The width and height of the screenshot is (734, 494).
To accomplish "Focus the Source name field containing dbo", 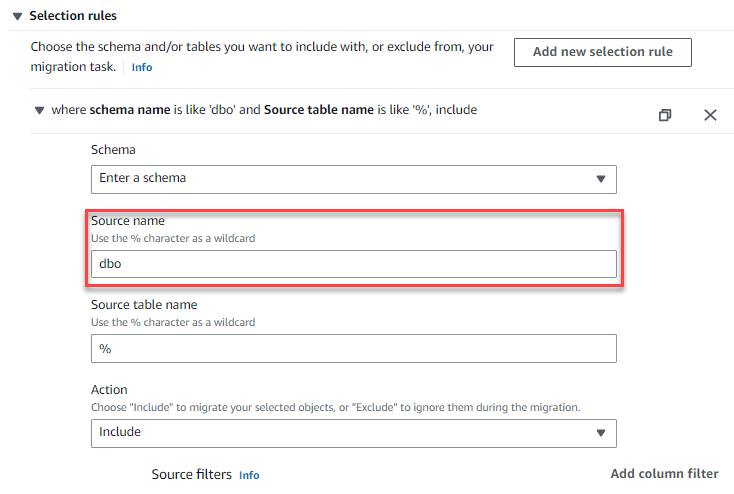I will click(x=353, y=264).
